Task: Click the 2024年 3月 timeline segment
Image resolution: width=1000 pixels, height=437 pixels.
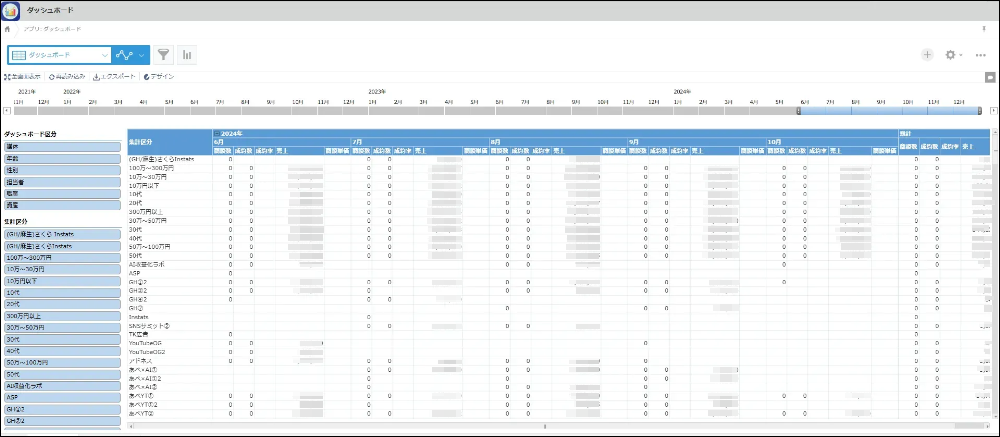Action: pos(737,110)
